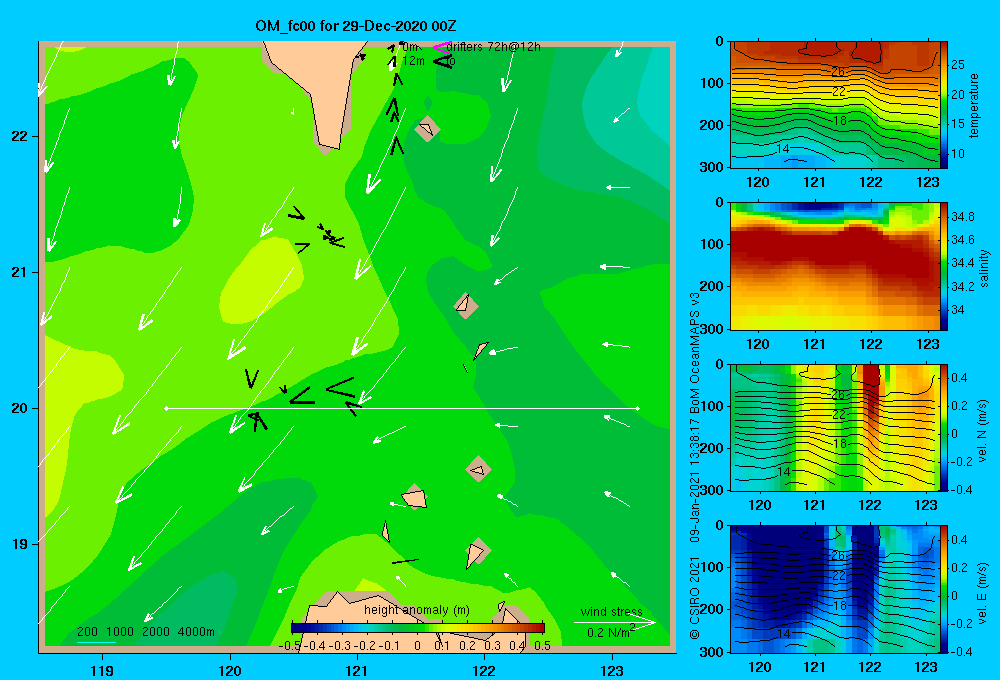Screen dimensions: 1000x680
Task: Click the height anomaly color bar
Action: tap(418, 628)
